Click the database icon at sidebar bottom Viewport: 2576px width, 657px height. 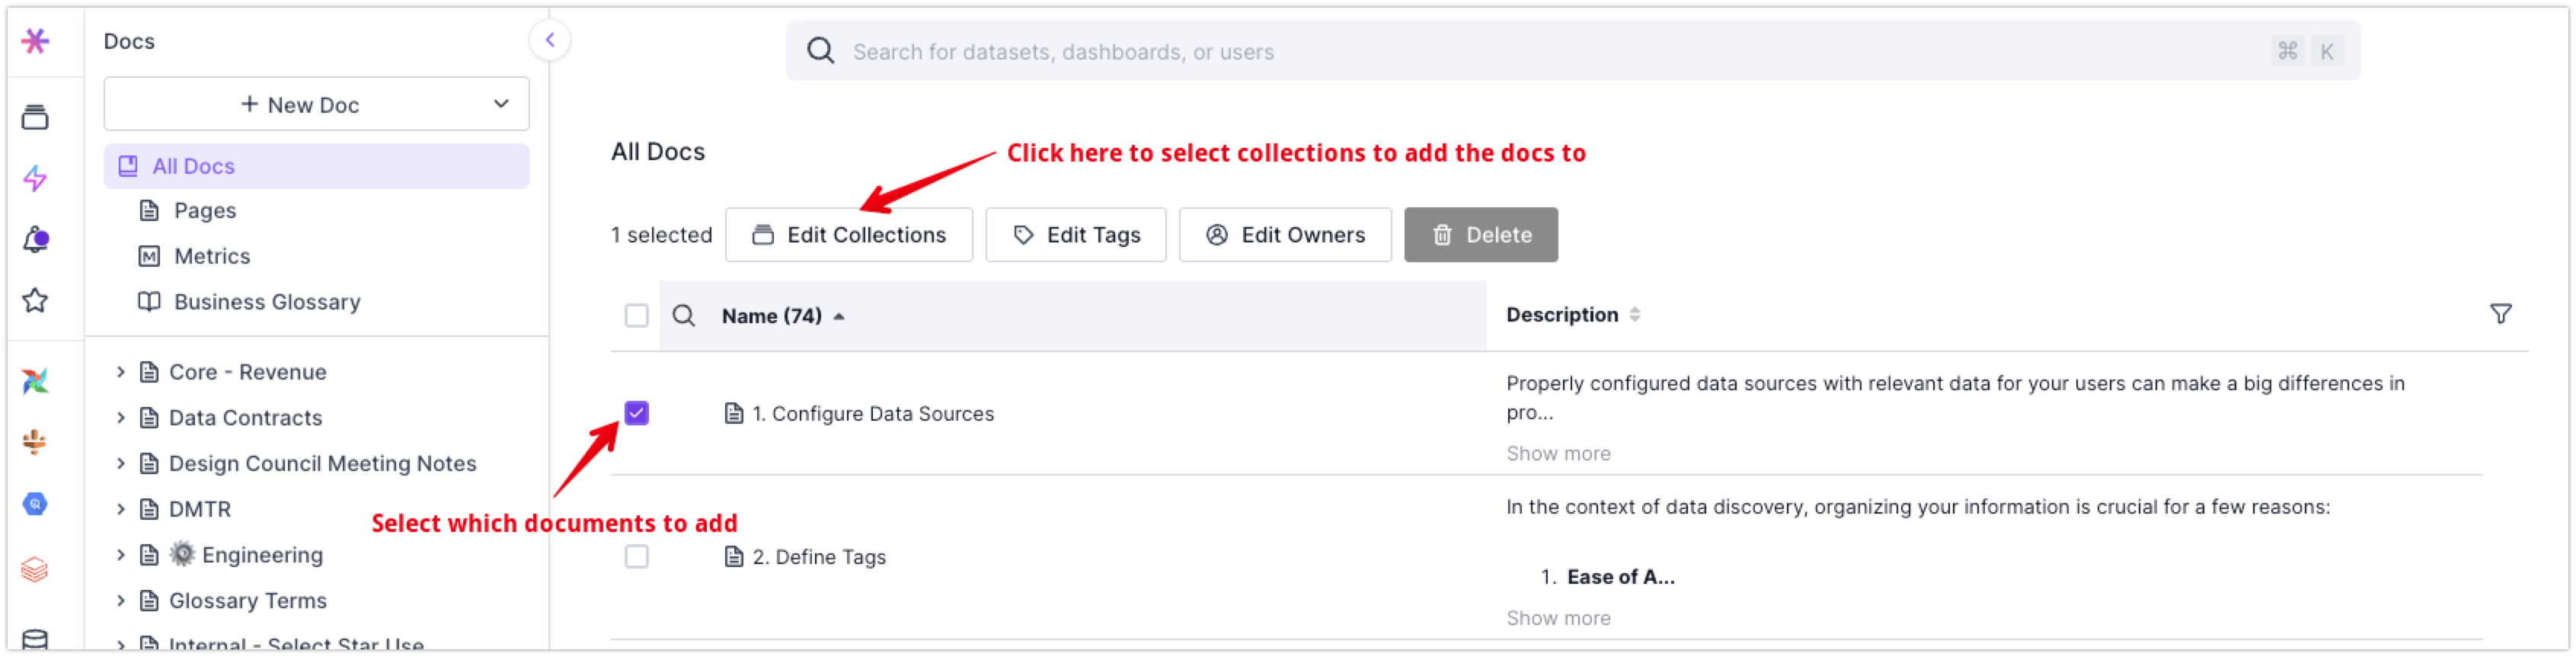(x=35, y=640)
